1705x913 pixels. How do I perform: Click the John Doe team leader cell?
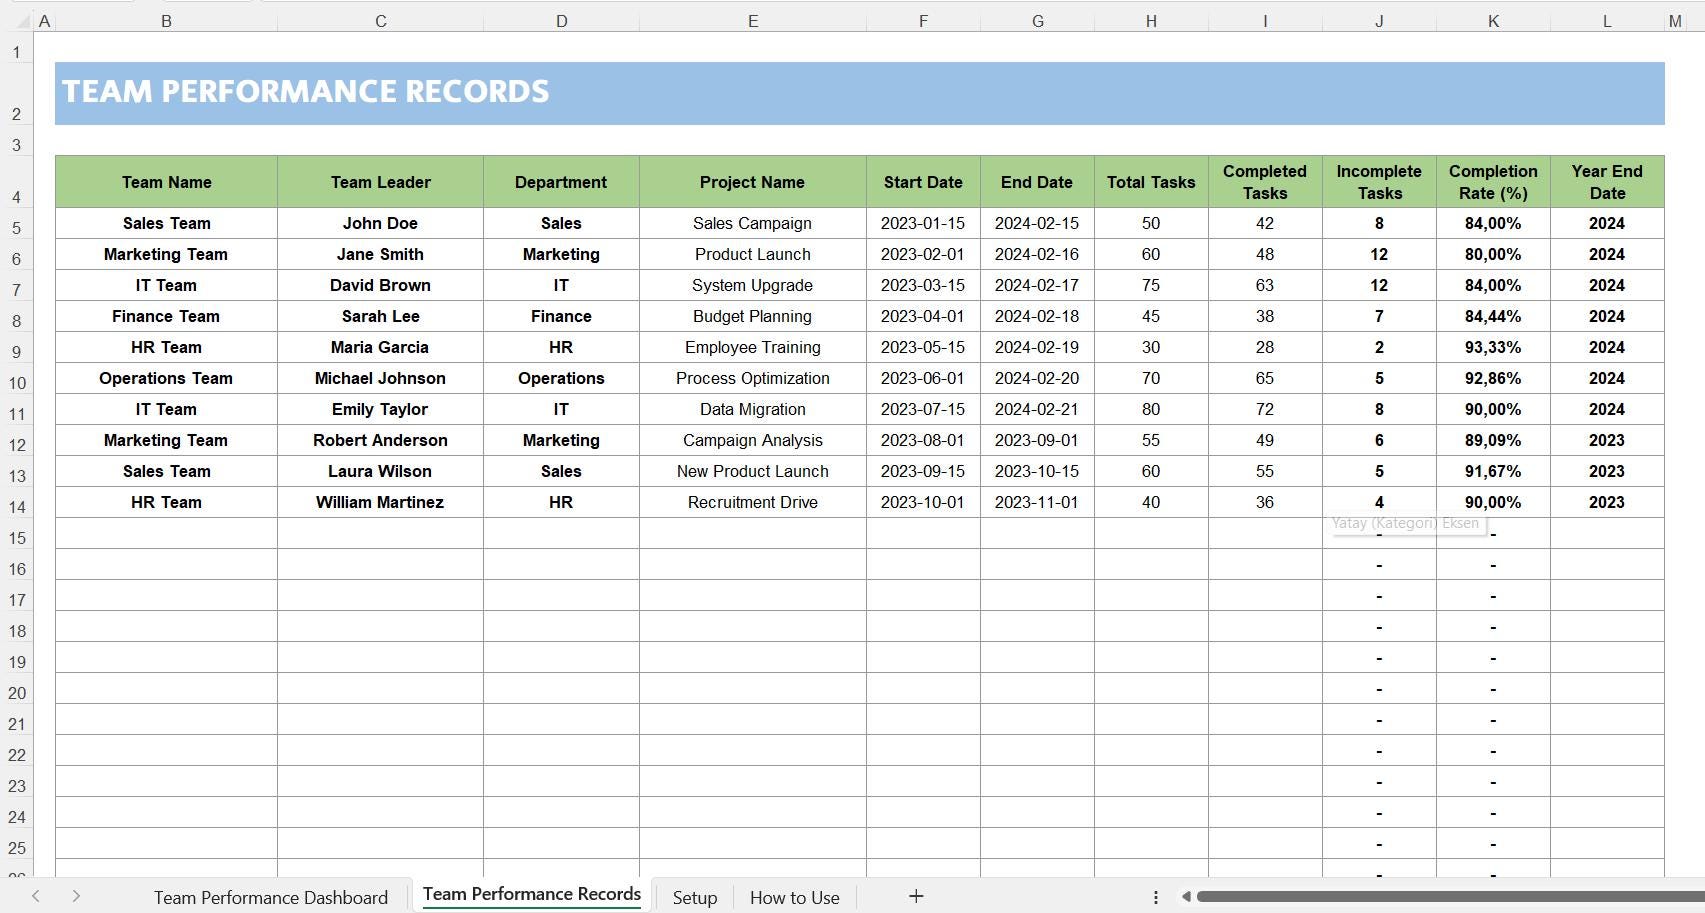[379, 223]
